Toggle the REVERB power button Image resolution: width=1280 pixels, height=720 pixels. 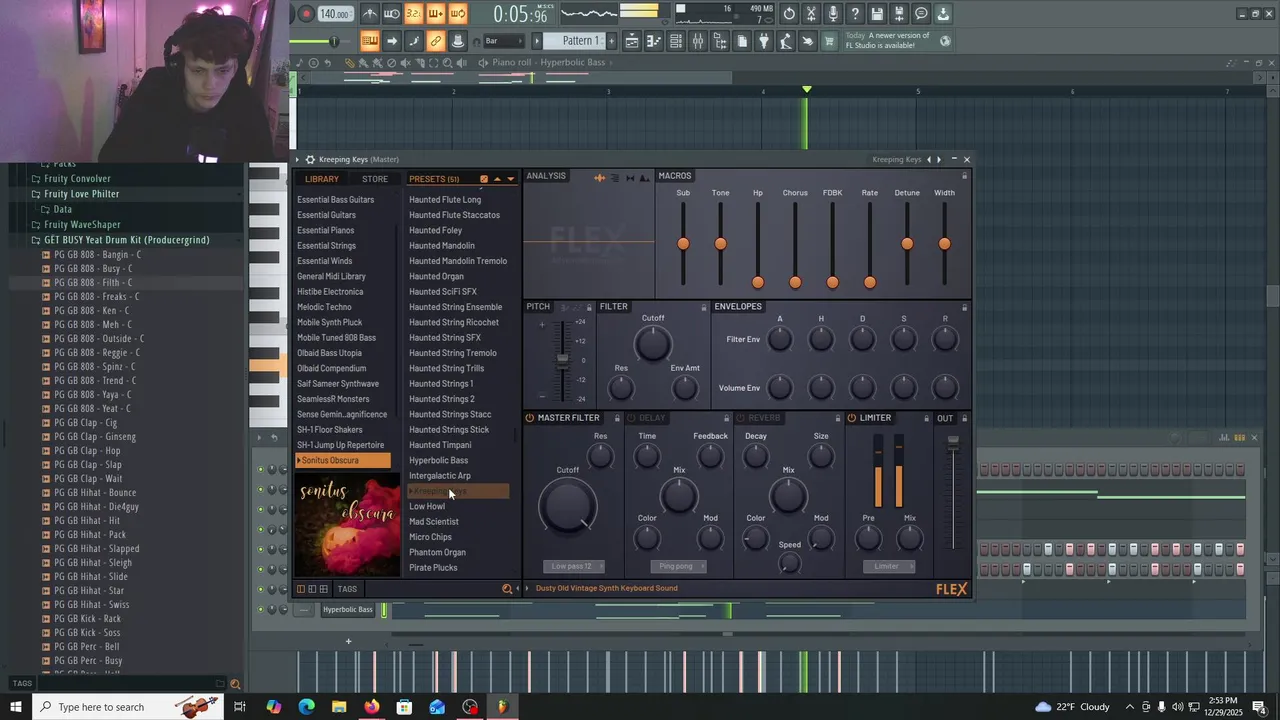coord(741,418)
